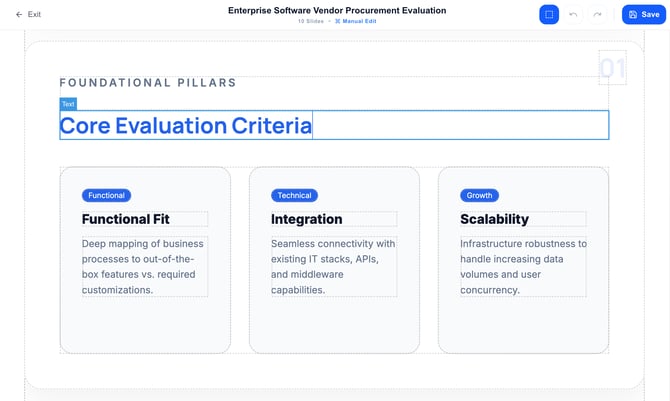Image resolution: width=670 pixels, height=401 pixels.
Task: Select the Functional Fit description text
Action: 144,266
